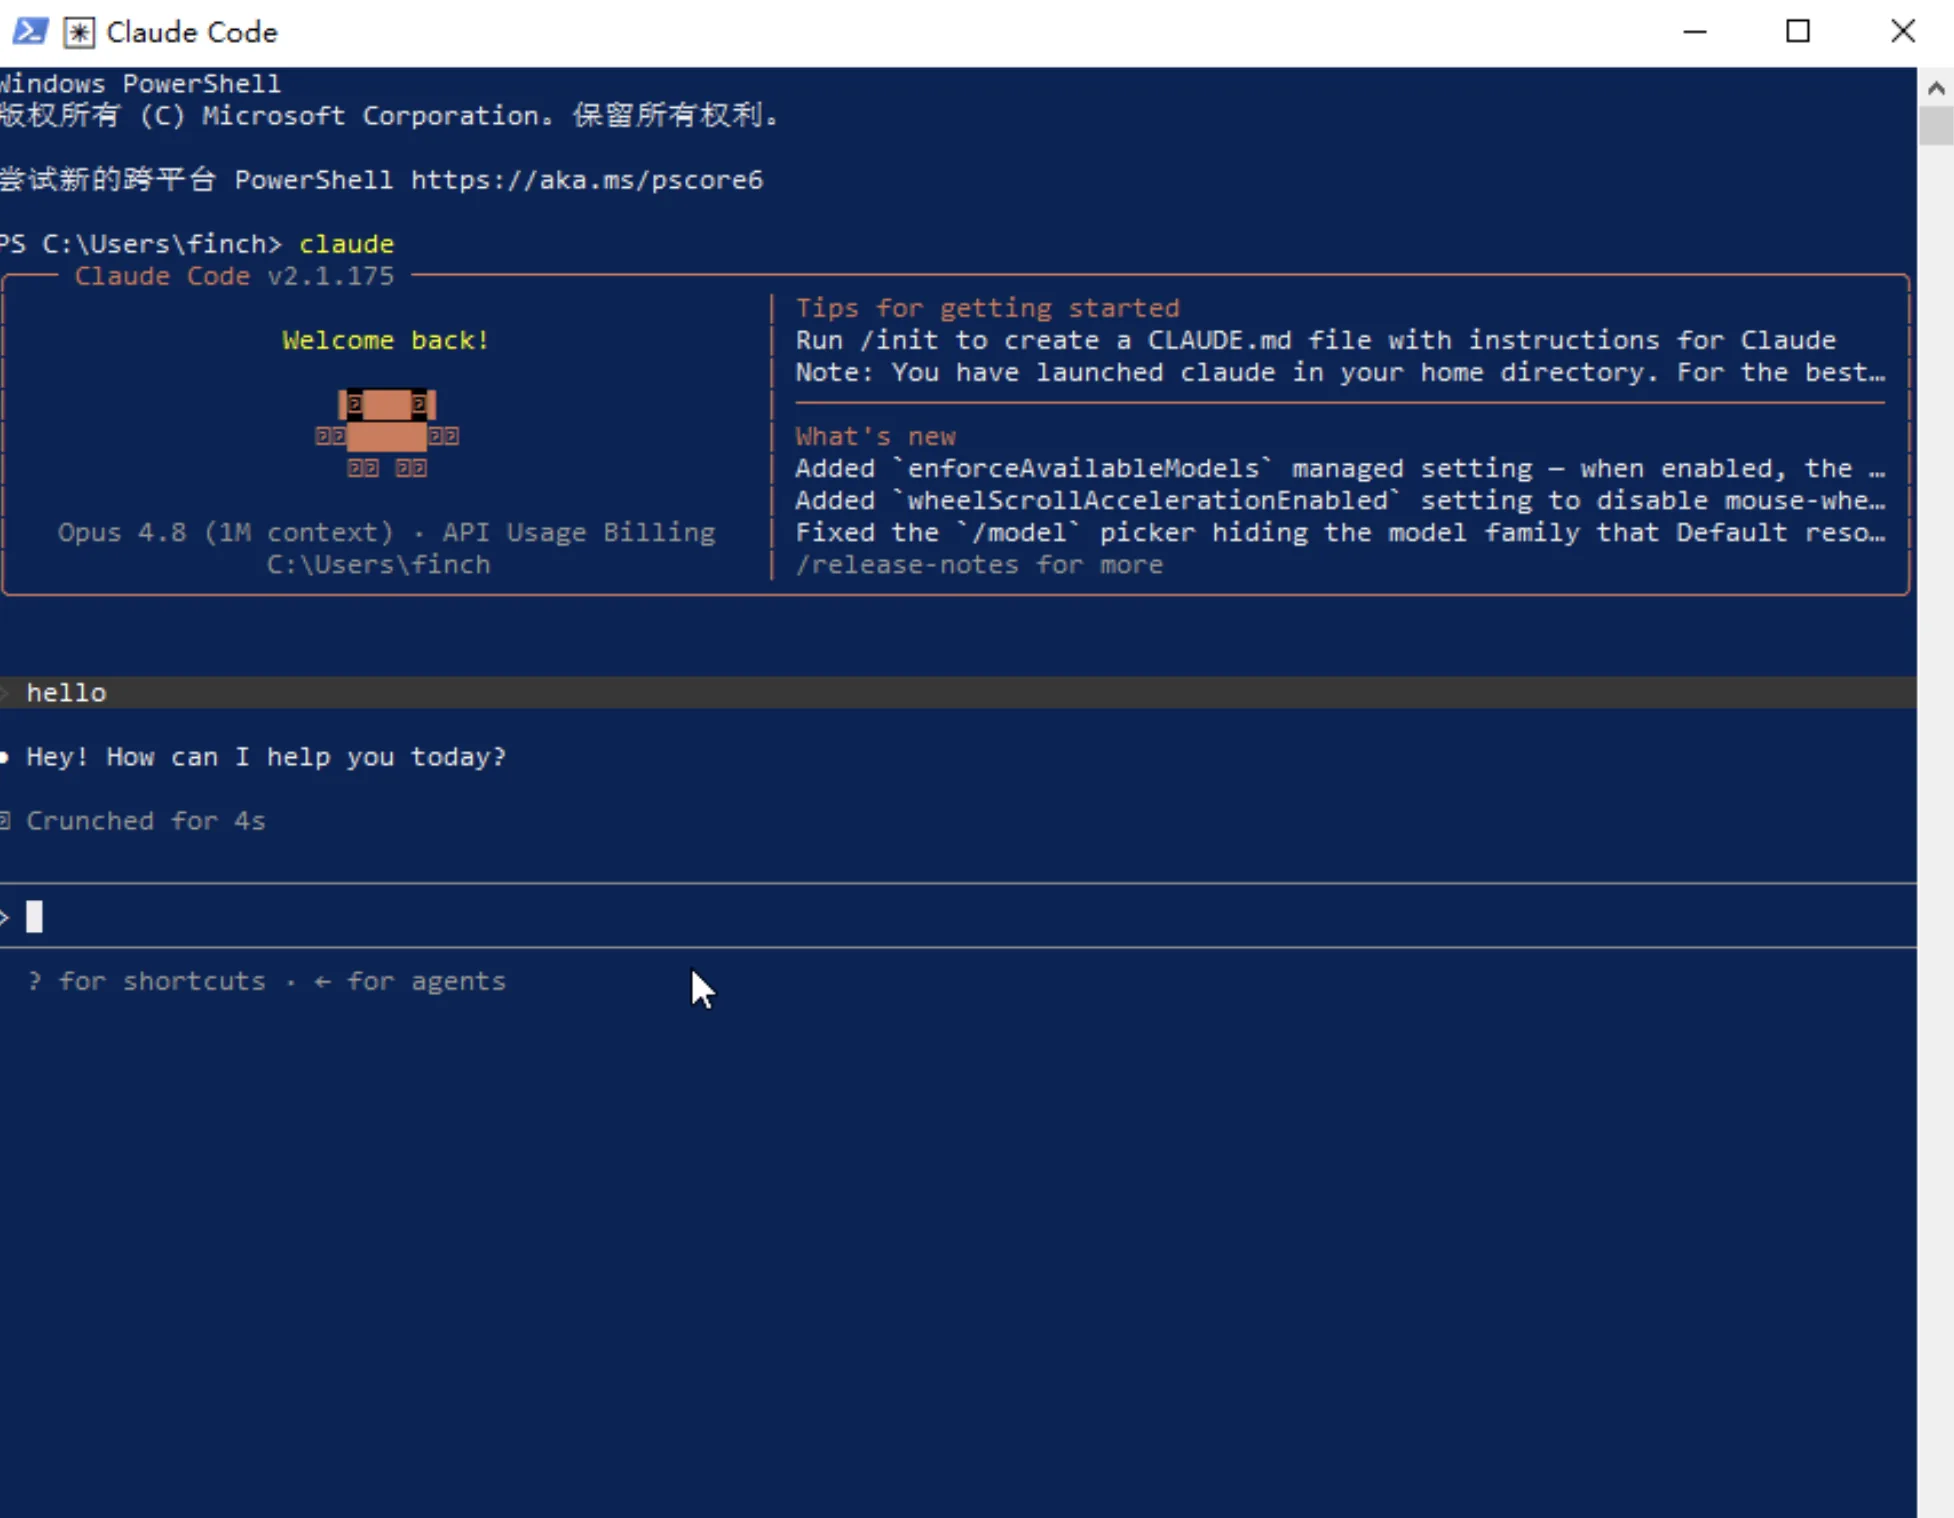Open the https://aka.ms/pscore6 link
The width and height of the screenshot is (1954, 1518).
pos(587,180)
